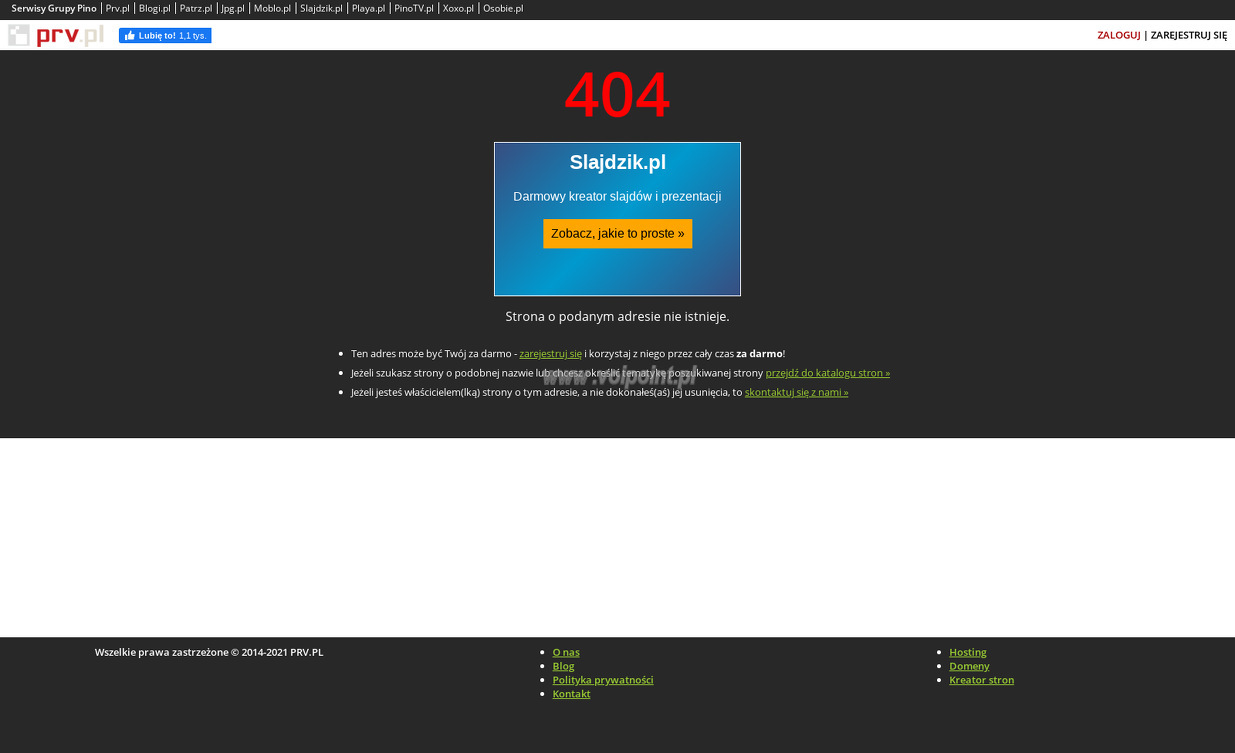Click 'Darmowy kreator slajdów i prezentacji' text
This screenshot has width=1235, height=753.
[617, 197]
